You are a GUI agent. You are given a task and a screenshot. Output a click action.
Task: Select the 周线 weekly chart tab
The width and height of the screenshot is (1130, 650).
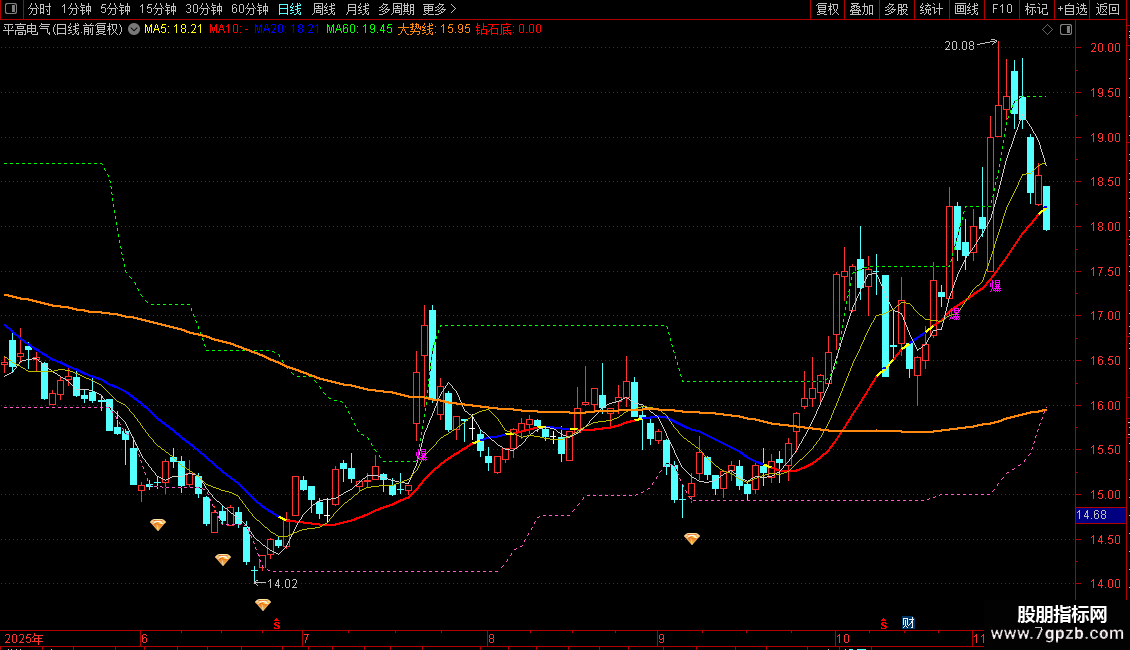click(324, 9)
